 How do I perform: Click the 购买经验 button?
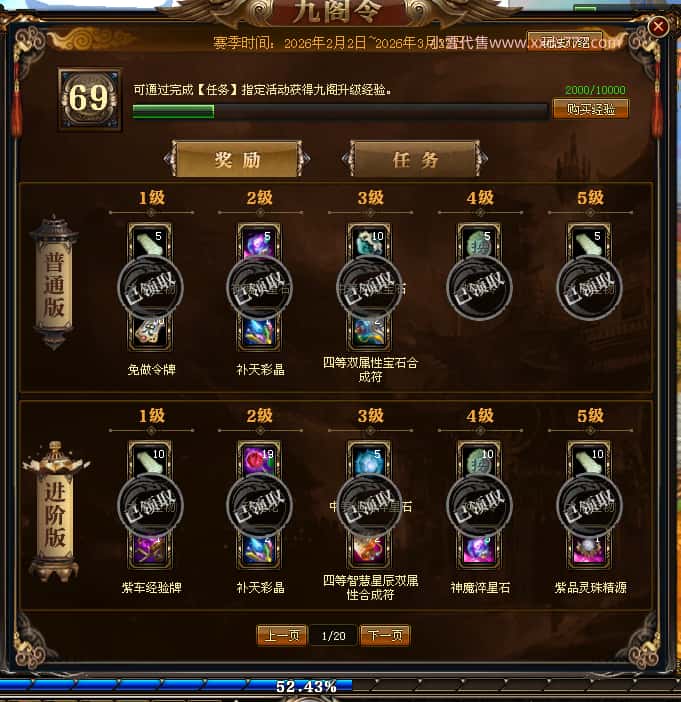tap(591, 109)
